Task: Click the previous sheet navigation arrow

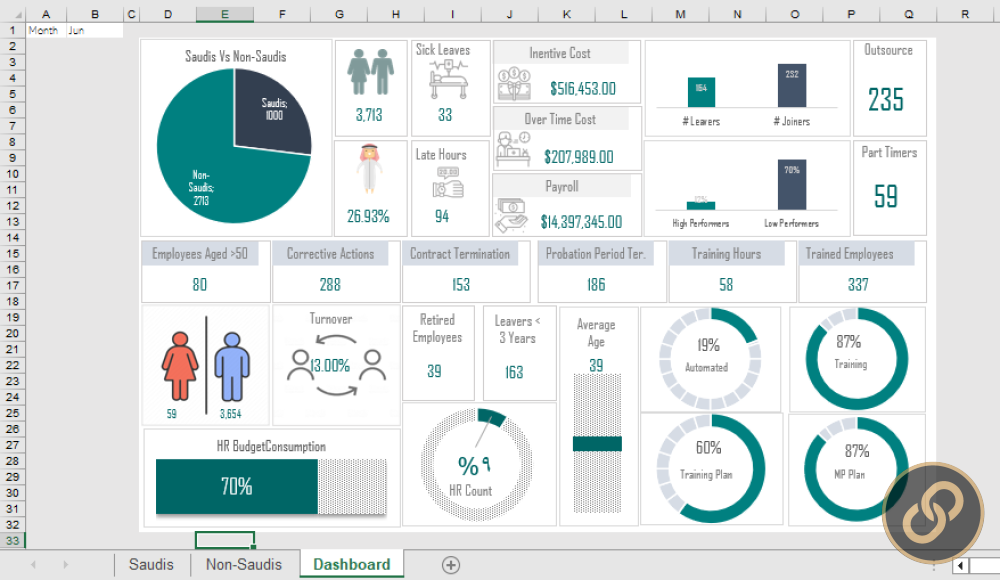Action: coord(33,565)
